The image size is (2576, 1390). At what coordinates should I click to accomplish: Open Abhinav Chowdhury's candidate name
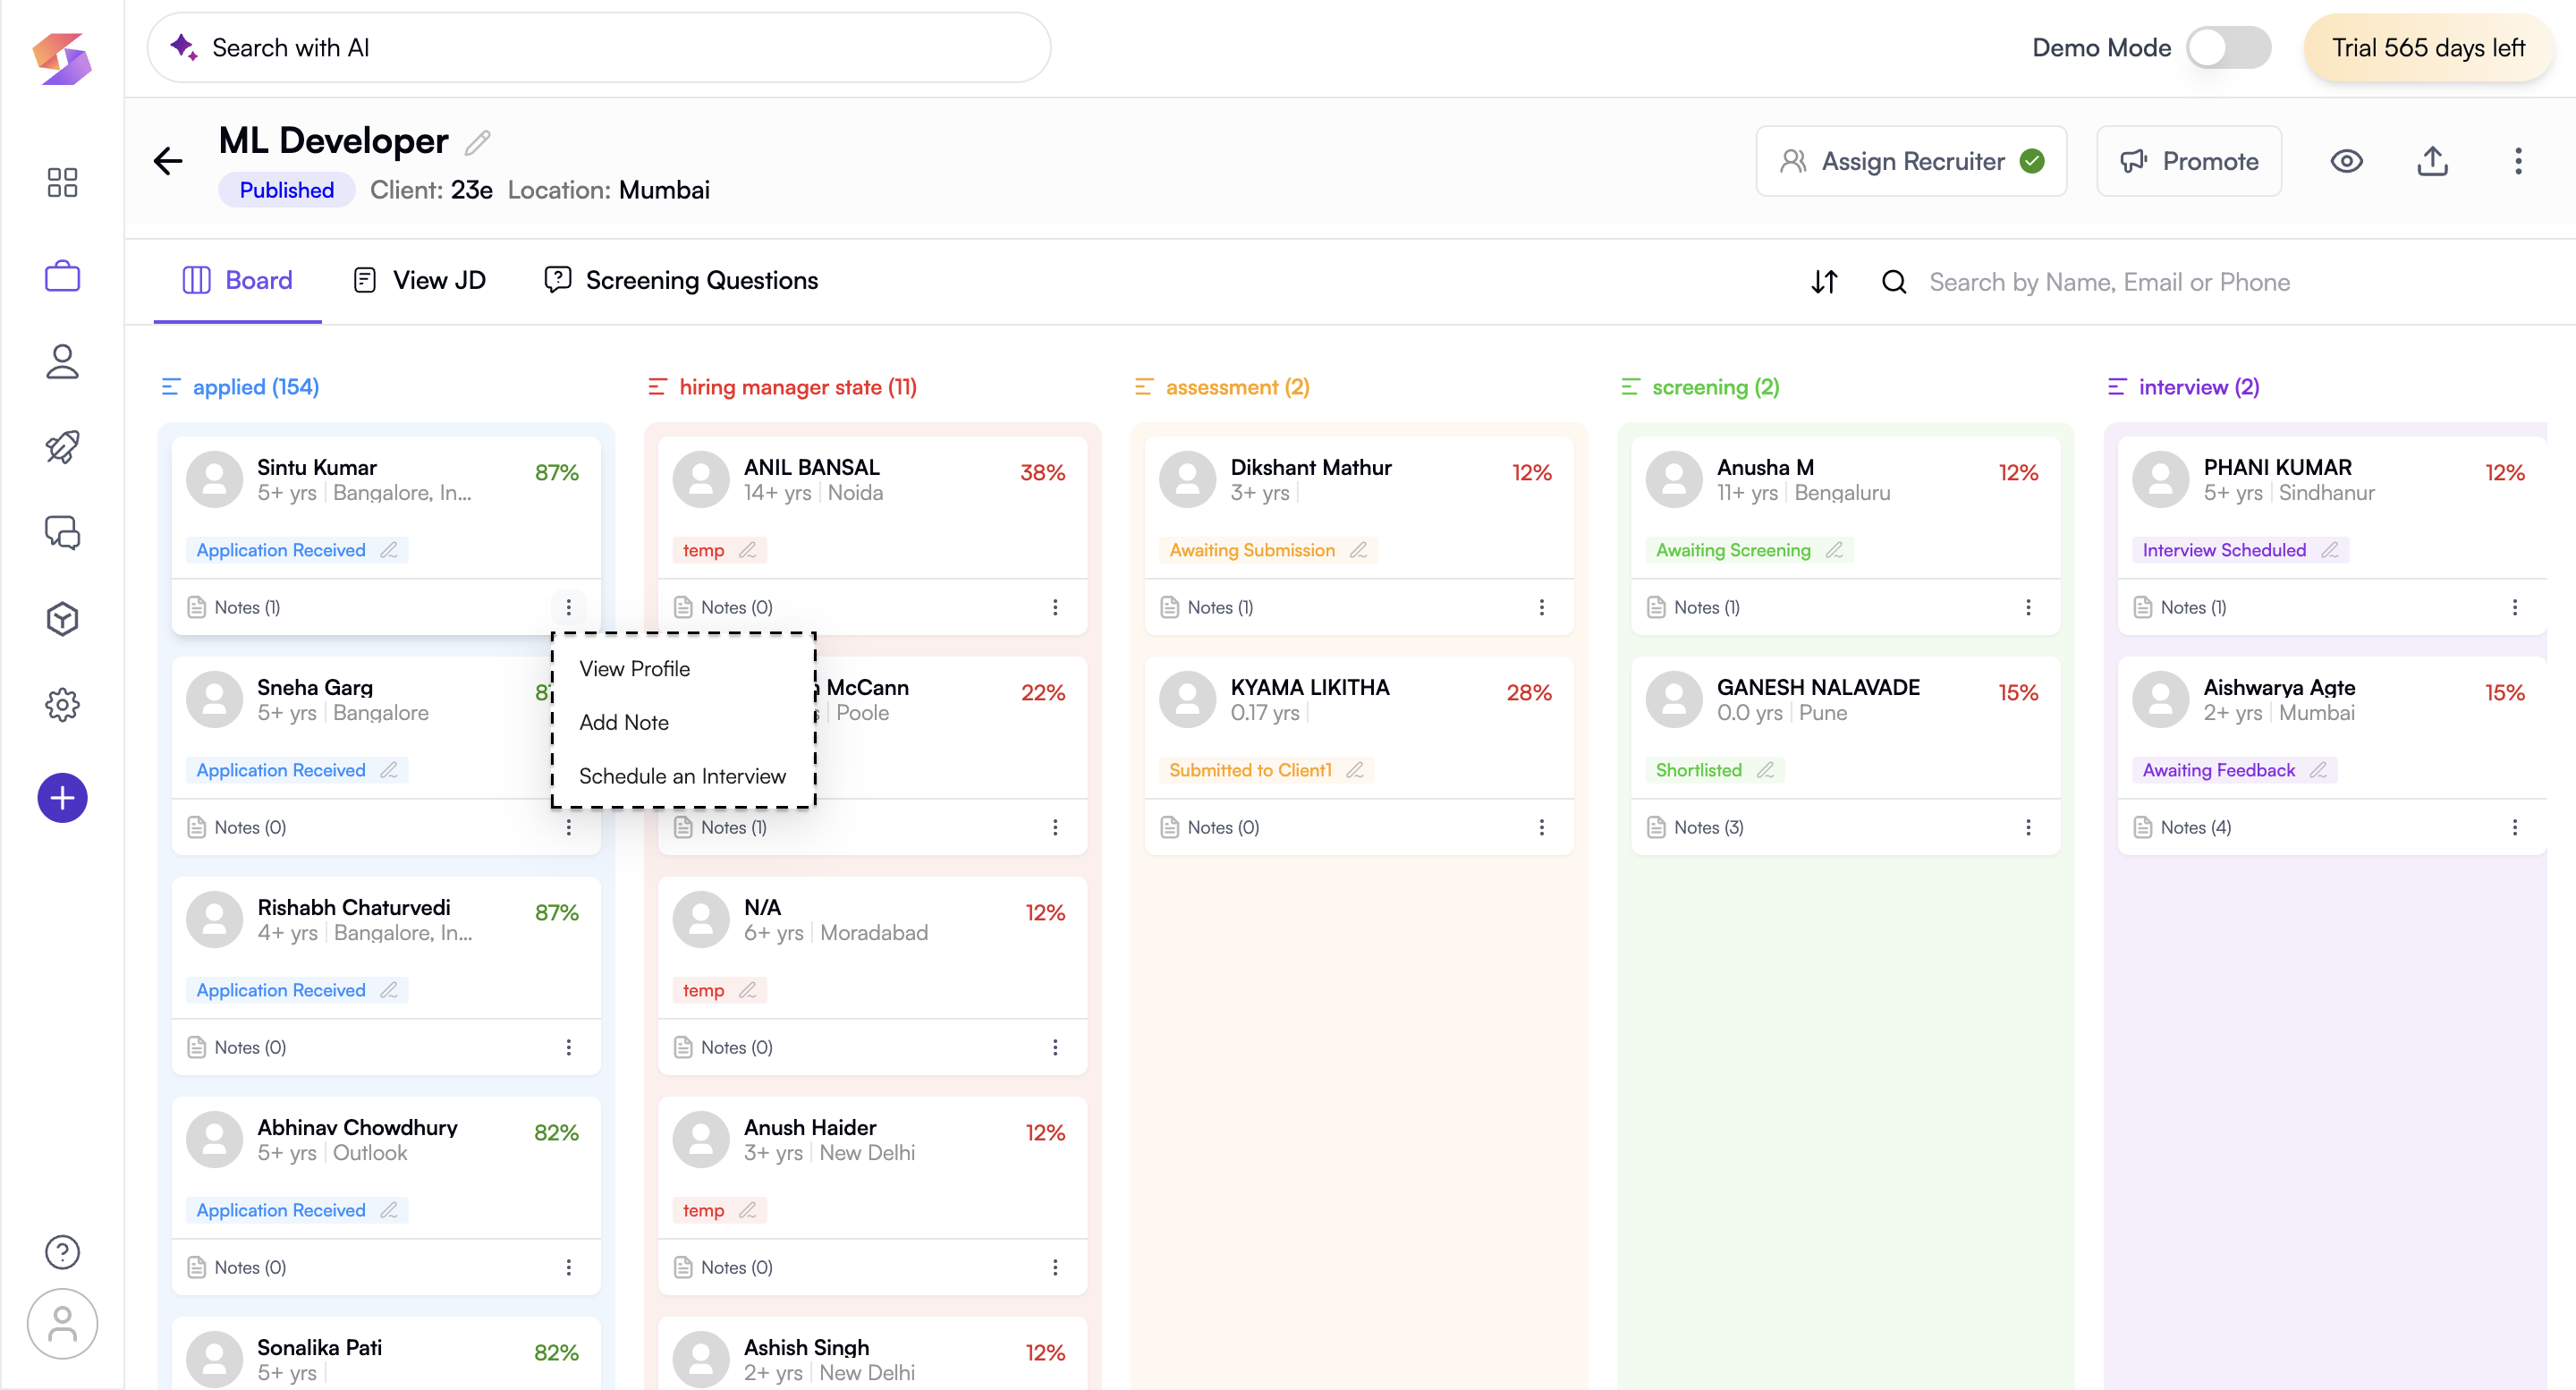coord(357,1127)
